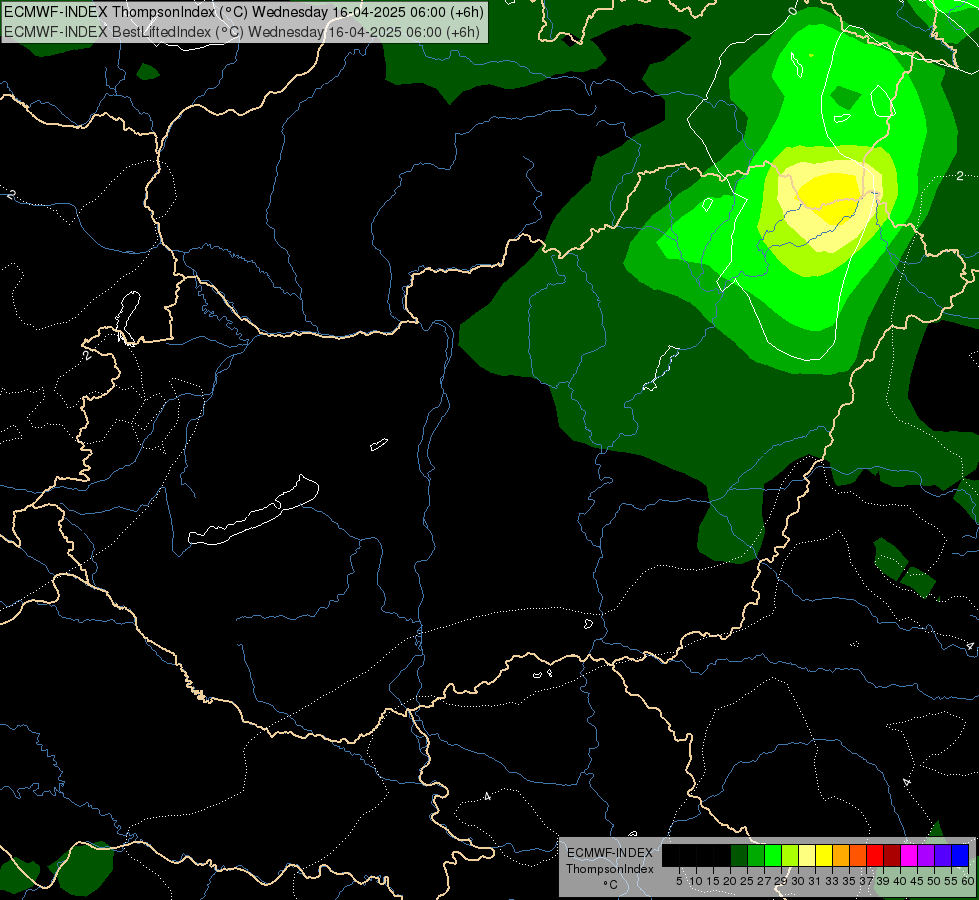Click the ECMWF-INDEX label in the legend
The height and width of the screenshot is (900, 979).
click(610, 853)
